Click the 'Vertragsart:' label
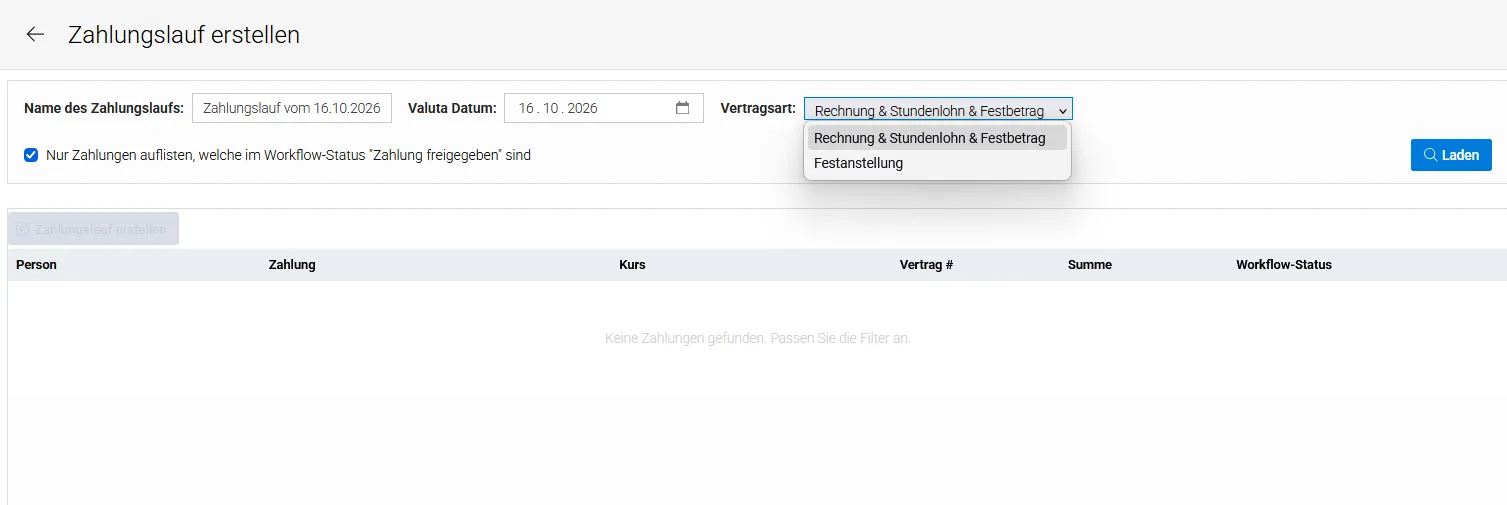 758,108
